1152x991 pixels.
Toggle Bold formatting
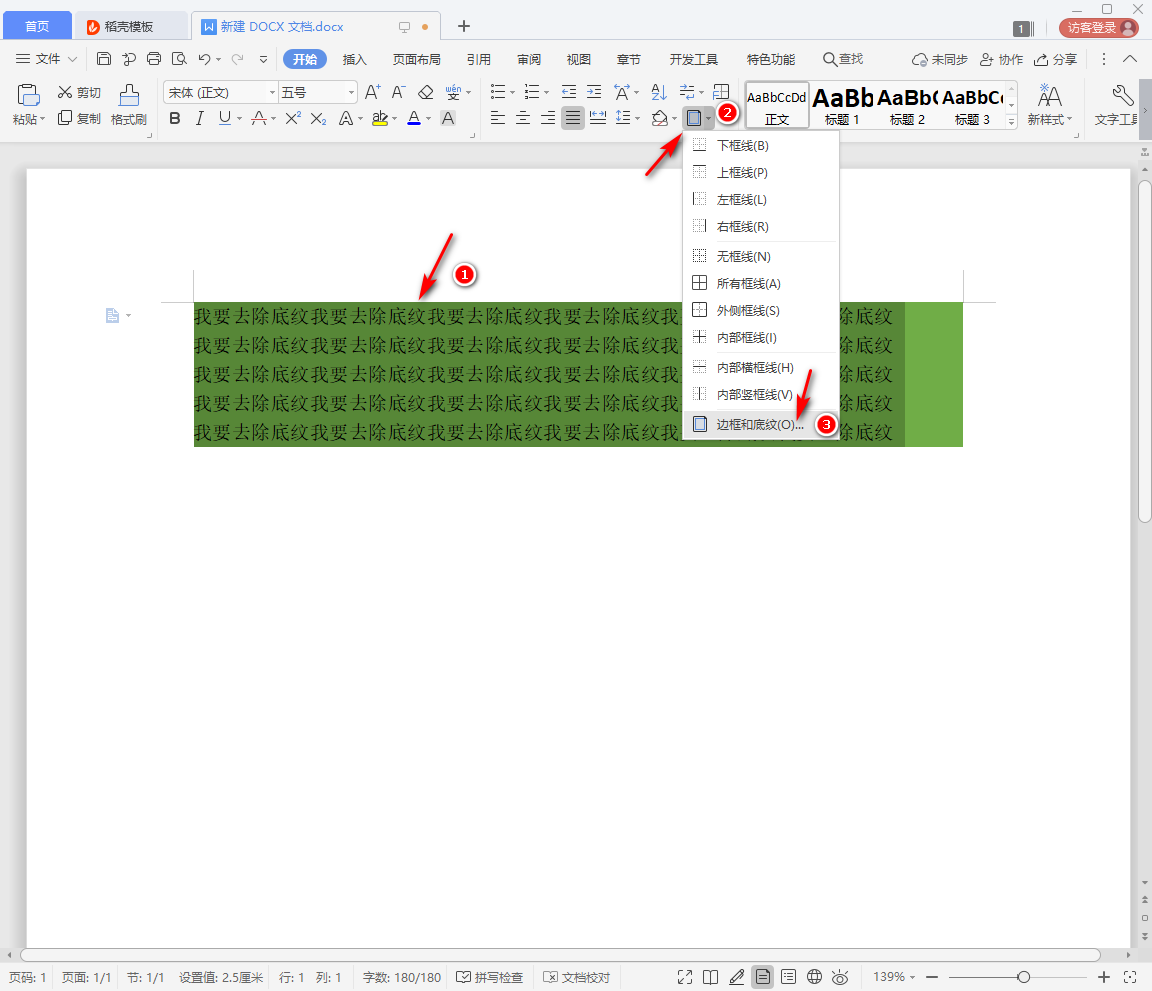click(x=175, y=118)
